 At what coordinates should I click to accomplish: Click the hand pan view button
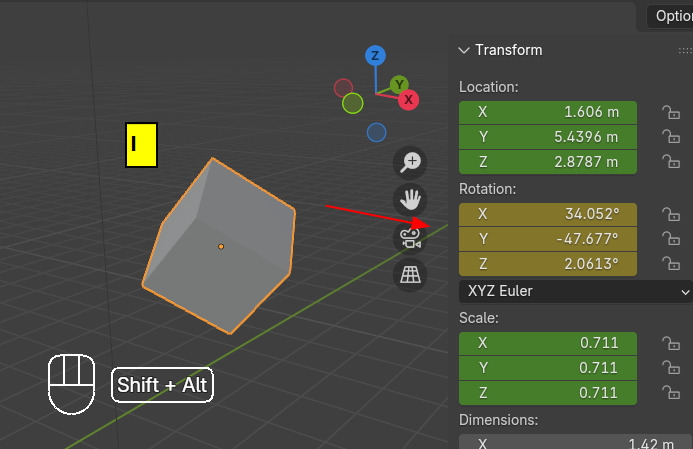410,200
